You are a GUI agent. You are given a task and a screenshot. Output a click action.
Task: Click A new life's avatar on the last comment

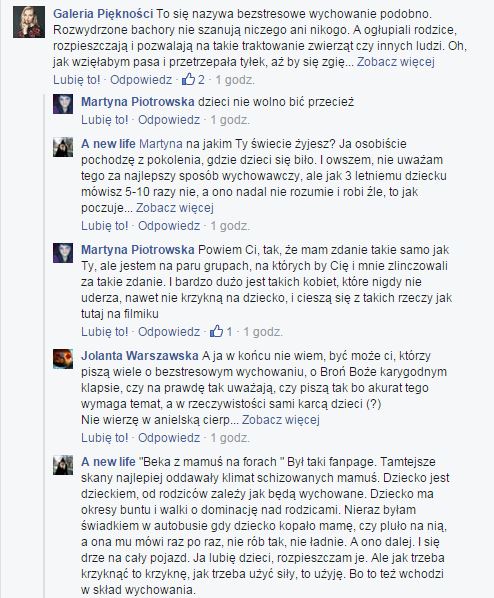63,465
